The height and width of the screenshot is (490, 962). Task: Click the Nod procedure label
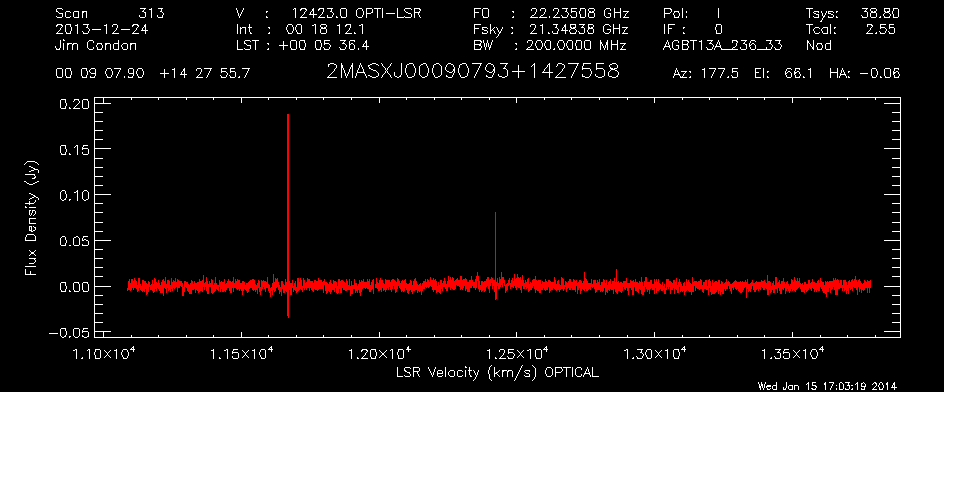818,45
